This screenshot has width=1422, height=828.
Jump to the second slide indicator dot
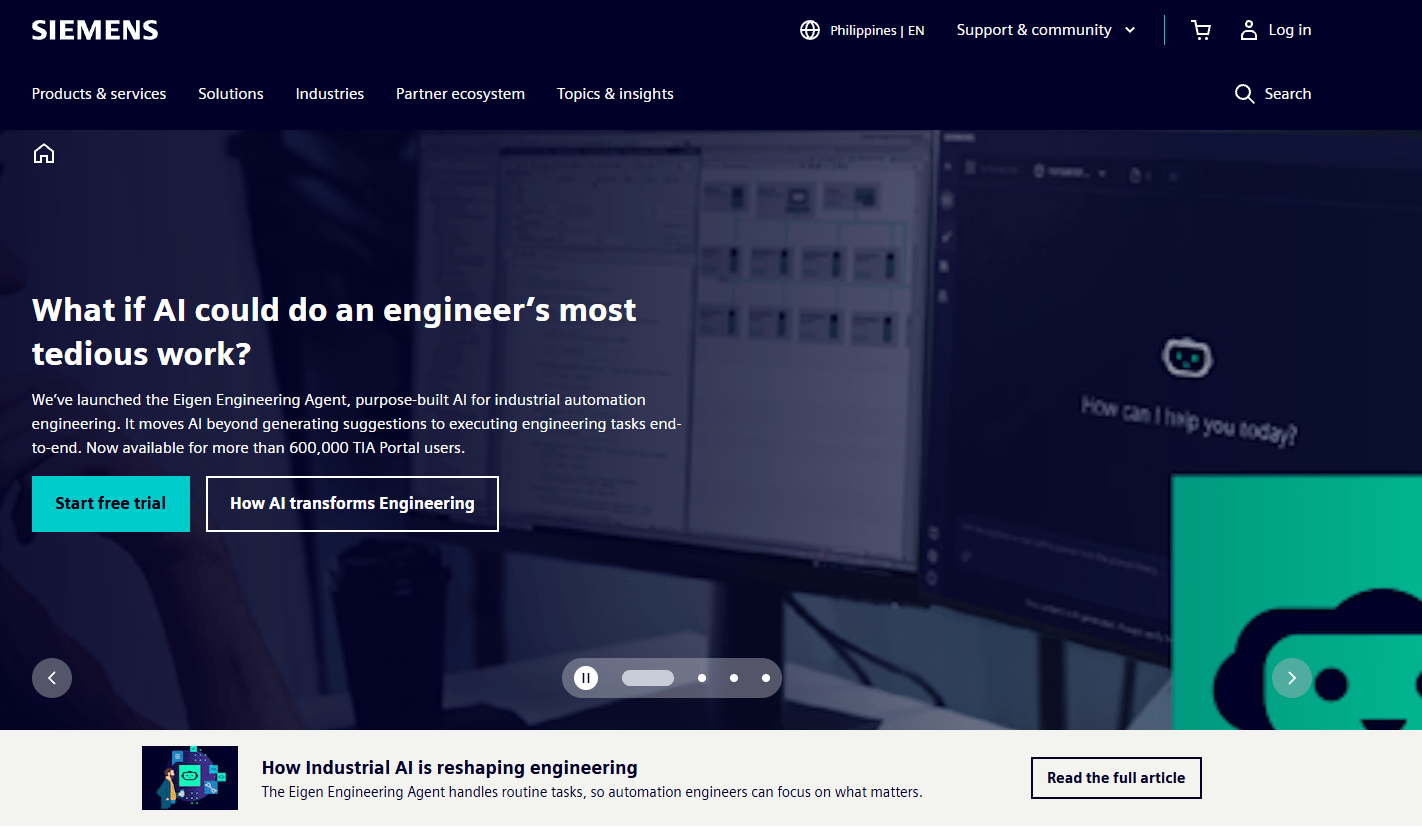(x=702, y=678)
